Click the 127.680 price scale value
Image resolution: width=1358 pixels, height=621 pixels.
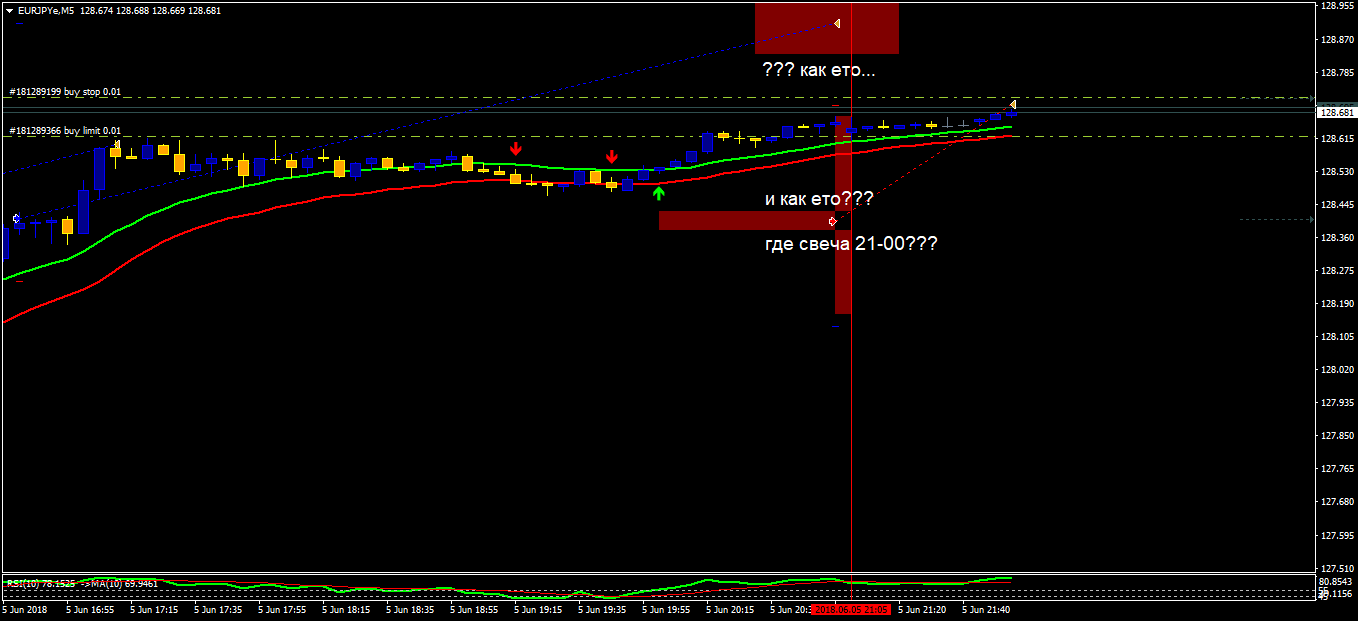[1337, 501]
